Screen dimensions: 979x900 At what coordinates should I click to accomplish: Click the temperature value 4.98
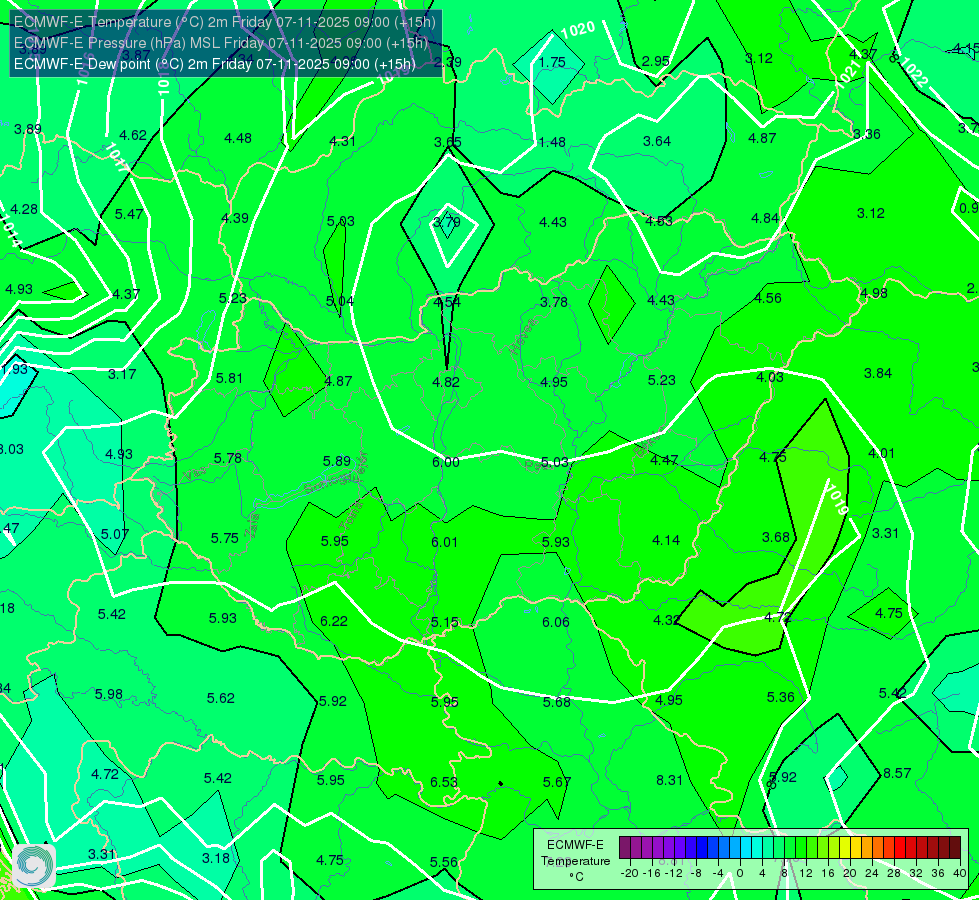(873, 293)
